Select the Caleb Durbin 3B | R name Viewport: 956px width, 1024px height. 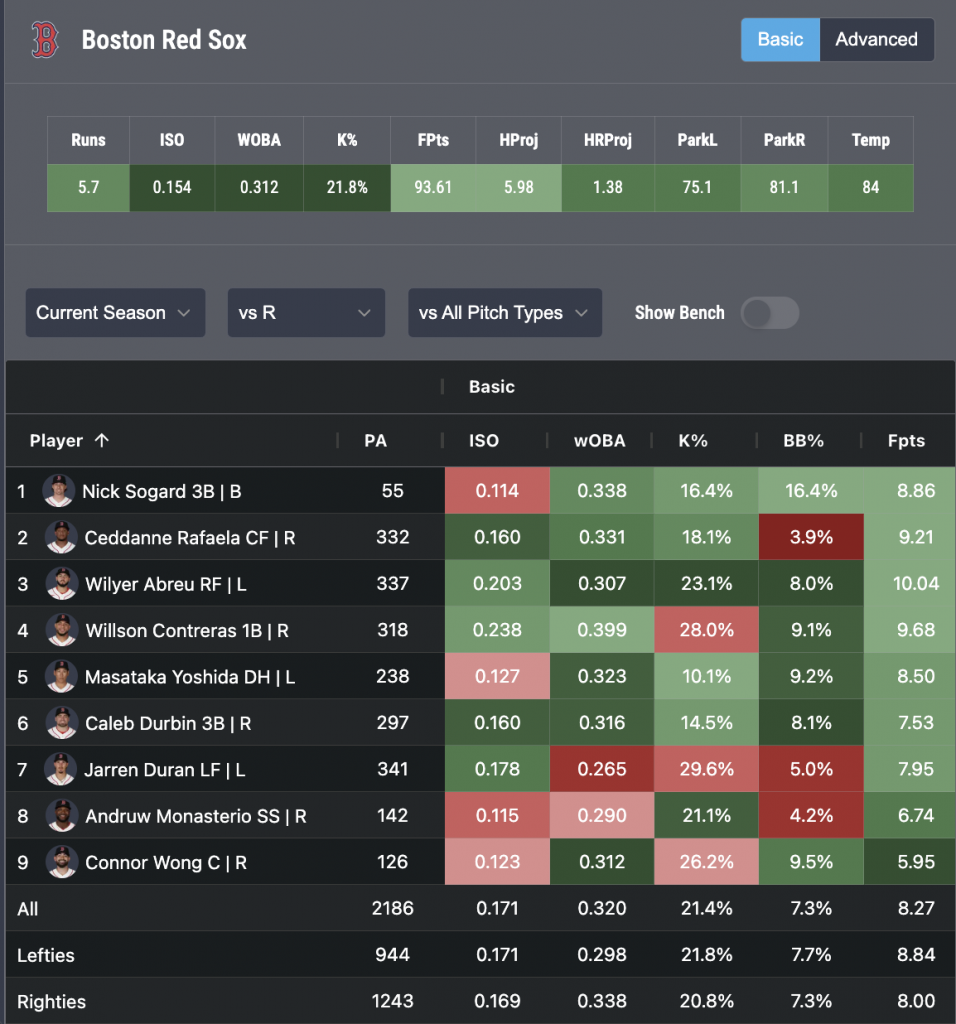pyautogui.click(x=168, y=723)
